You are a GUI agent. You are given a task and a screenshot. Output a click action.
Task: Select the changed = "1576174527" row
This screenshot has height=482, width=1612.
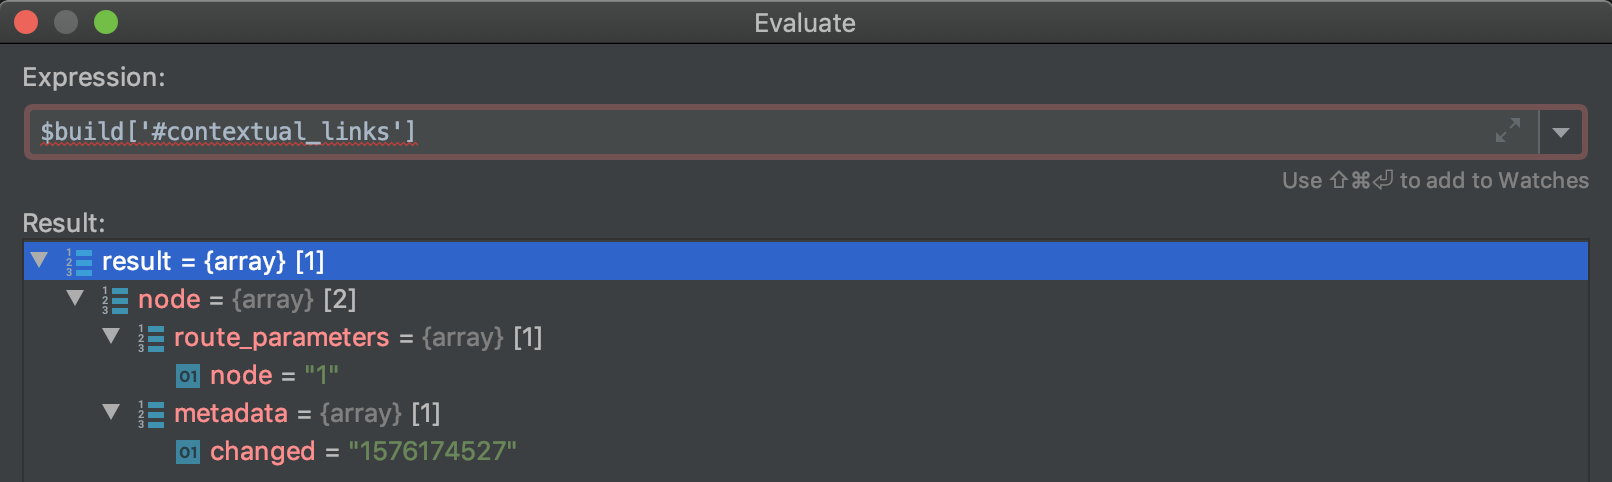[x=806, y=451]
